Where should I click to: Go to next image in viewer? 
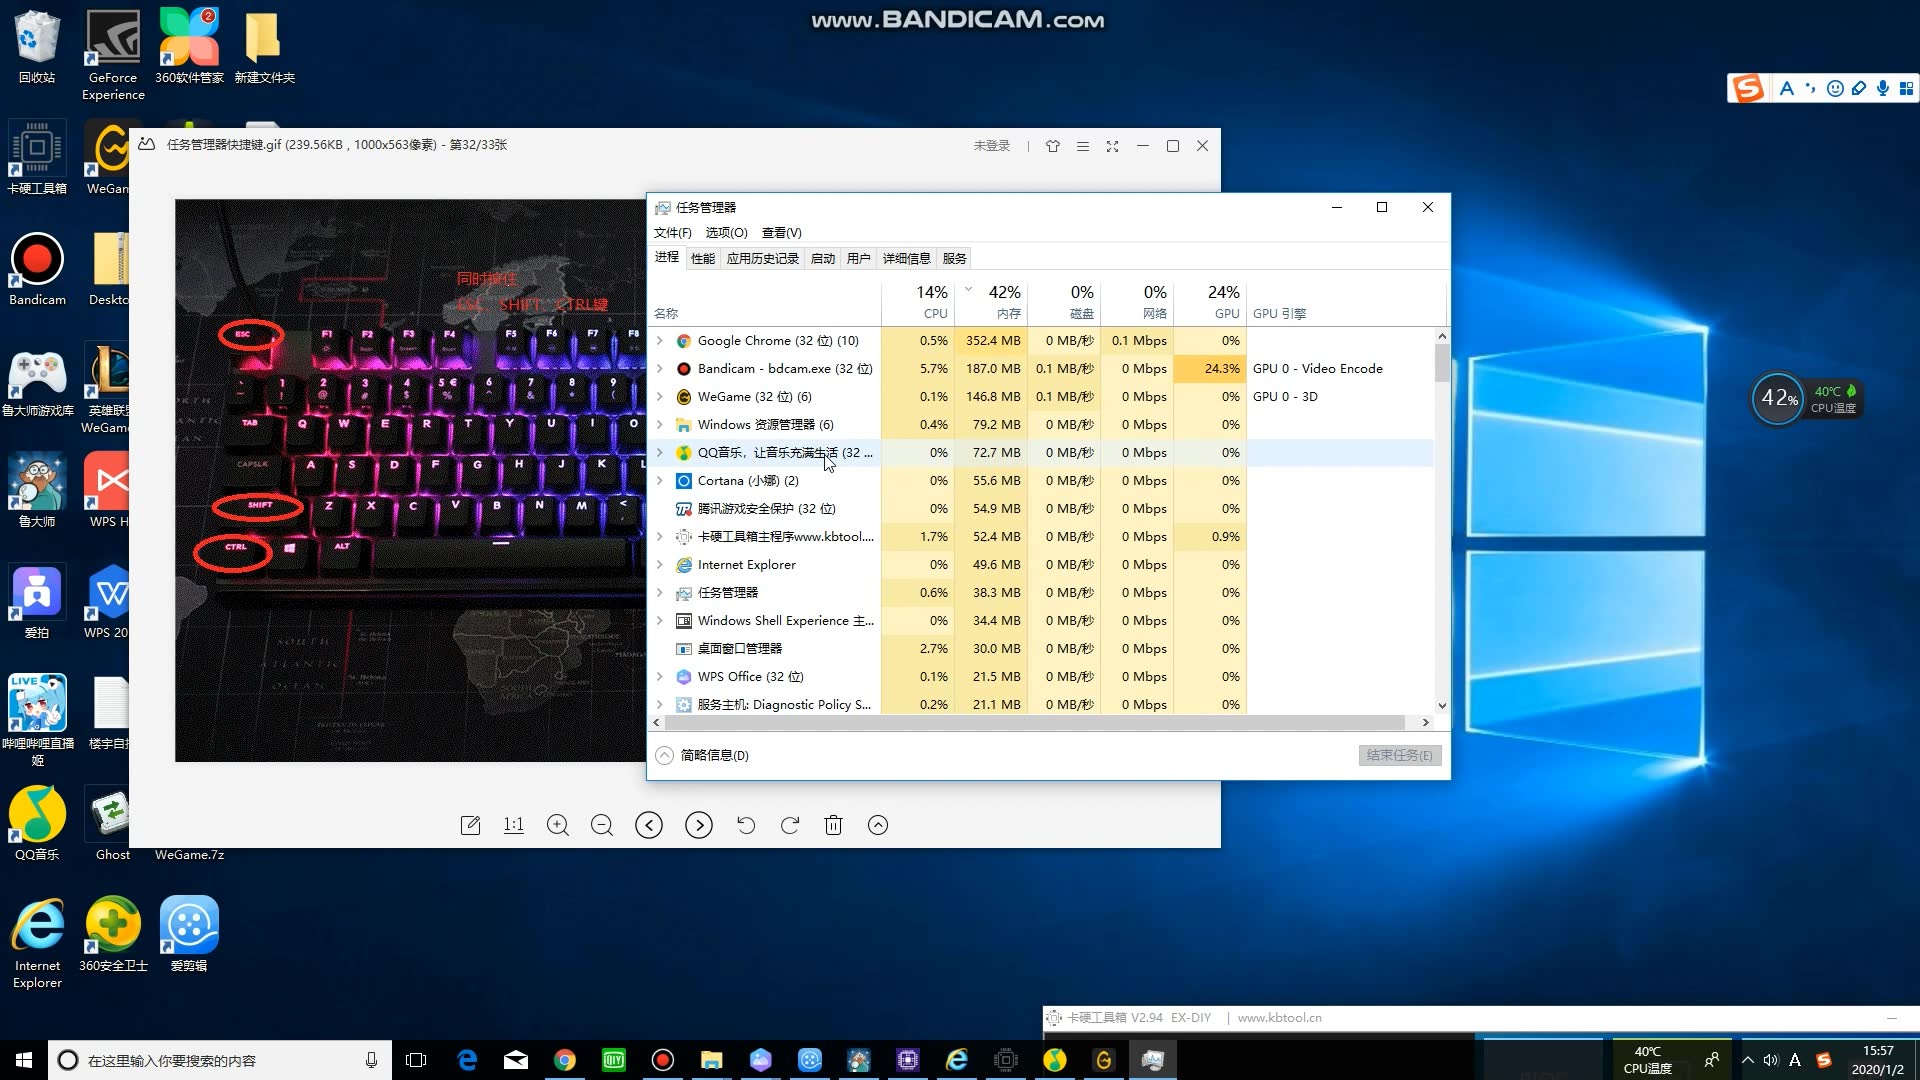coord(699,825)
